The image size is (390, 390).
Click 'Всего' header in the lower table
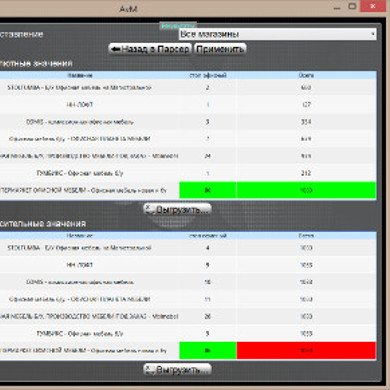point(306,236)
